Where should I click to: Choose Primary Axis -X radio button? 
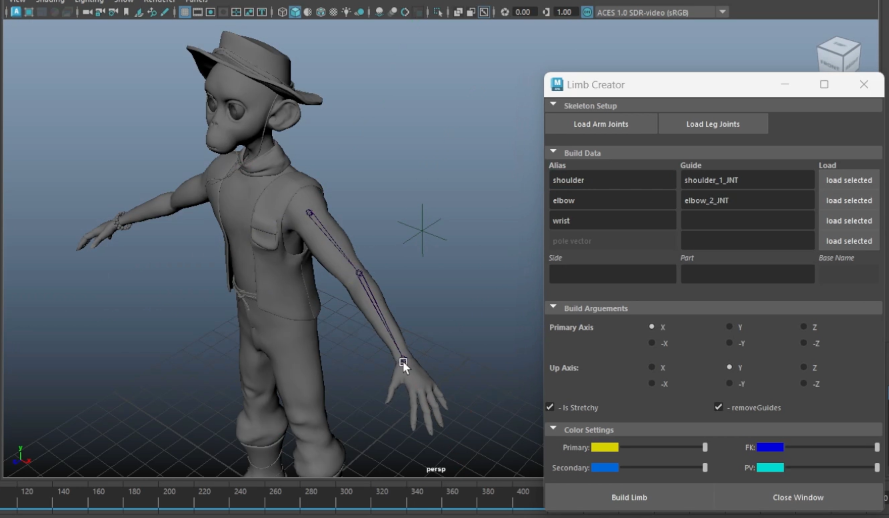click(652, 343)
